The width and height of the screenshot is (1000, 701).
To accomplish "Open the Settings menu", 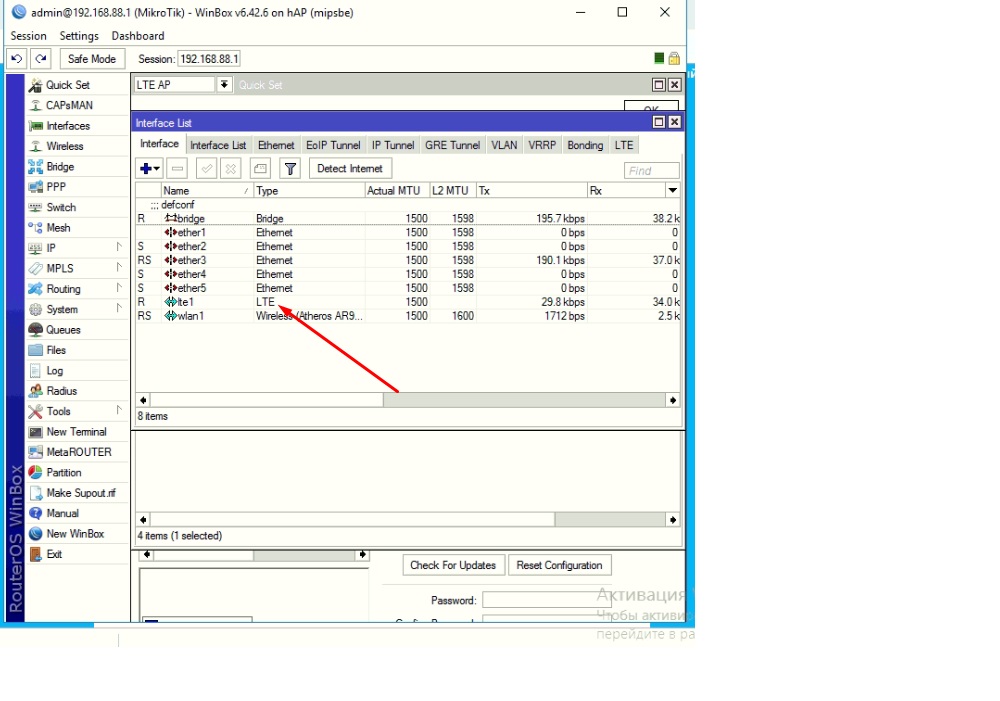I will tap(79, 36).
